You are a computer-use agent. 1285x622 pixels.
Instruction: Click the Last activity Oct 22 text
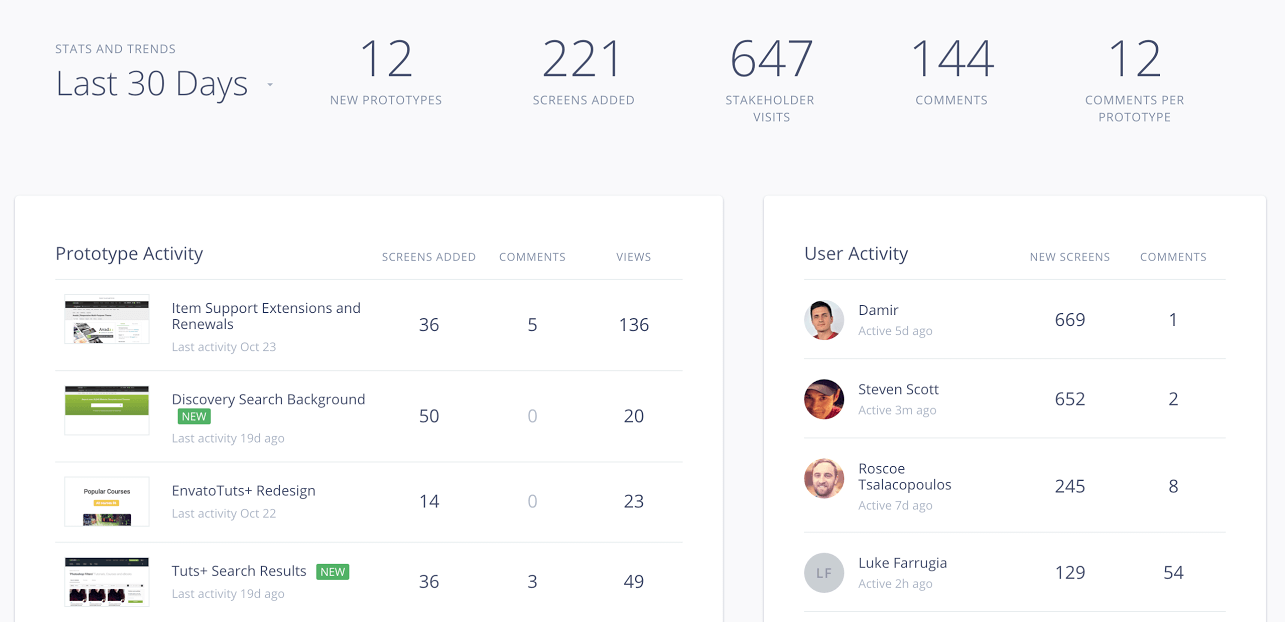[x=224, y=514]
